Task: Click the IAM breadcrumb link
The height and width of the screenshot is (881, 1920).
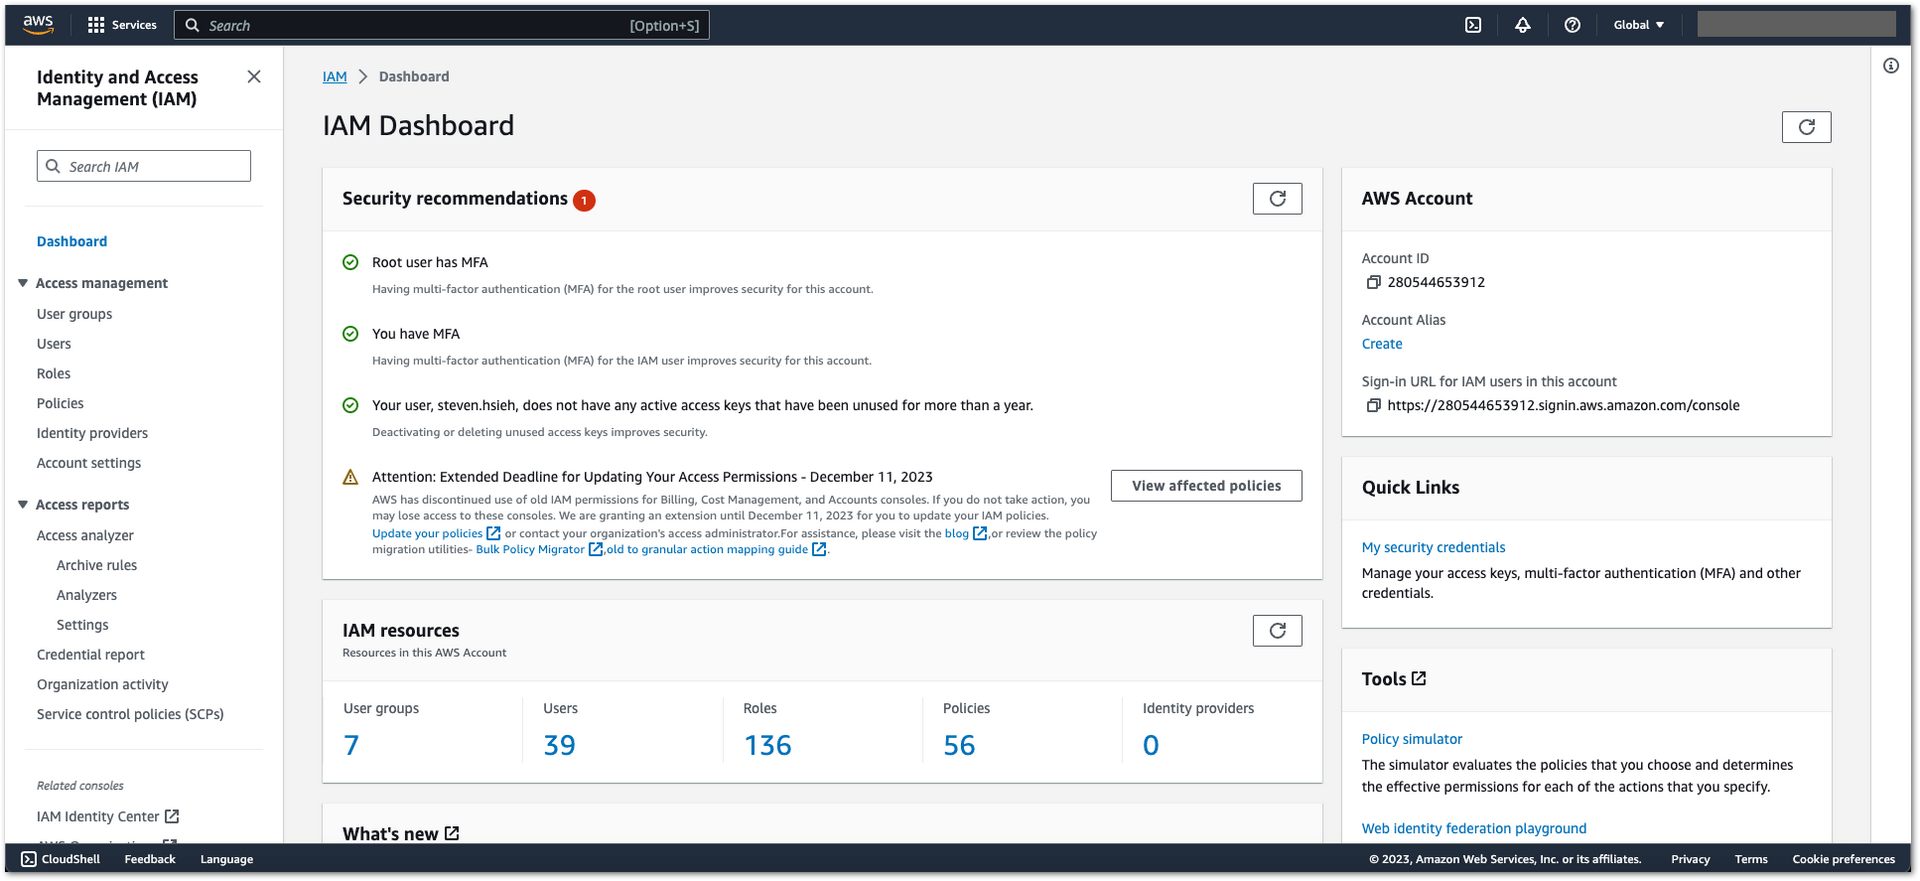Action: (335, 77)
